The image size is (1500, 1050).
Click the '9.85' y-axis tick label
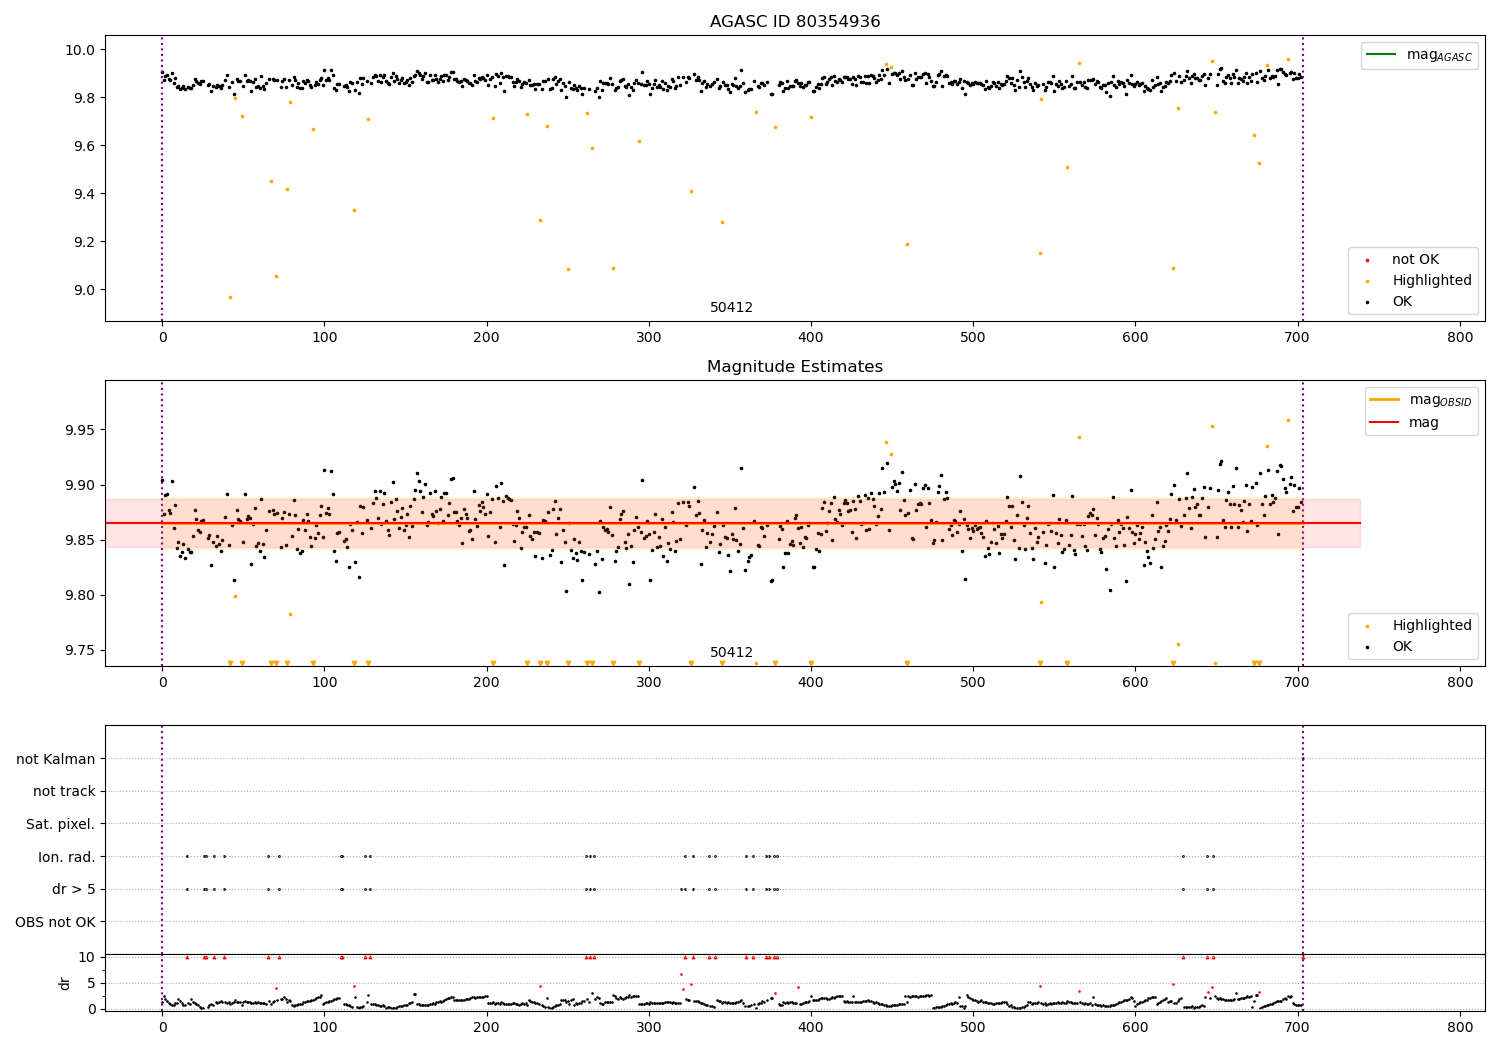click(x=81, y=540)
